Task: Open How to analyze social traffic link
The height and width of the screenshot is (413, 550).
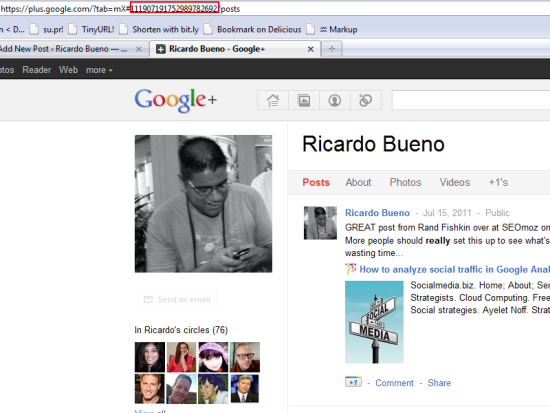Action: click(455, 269)
